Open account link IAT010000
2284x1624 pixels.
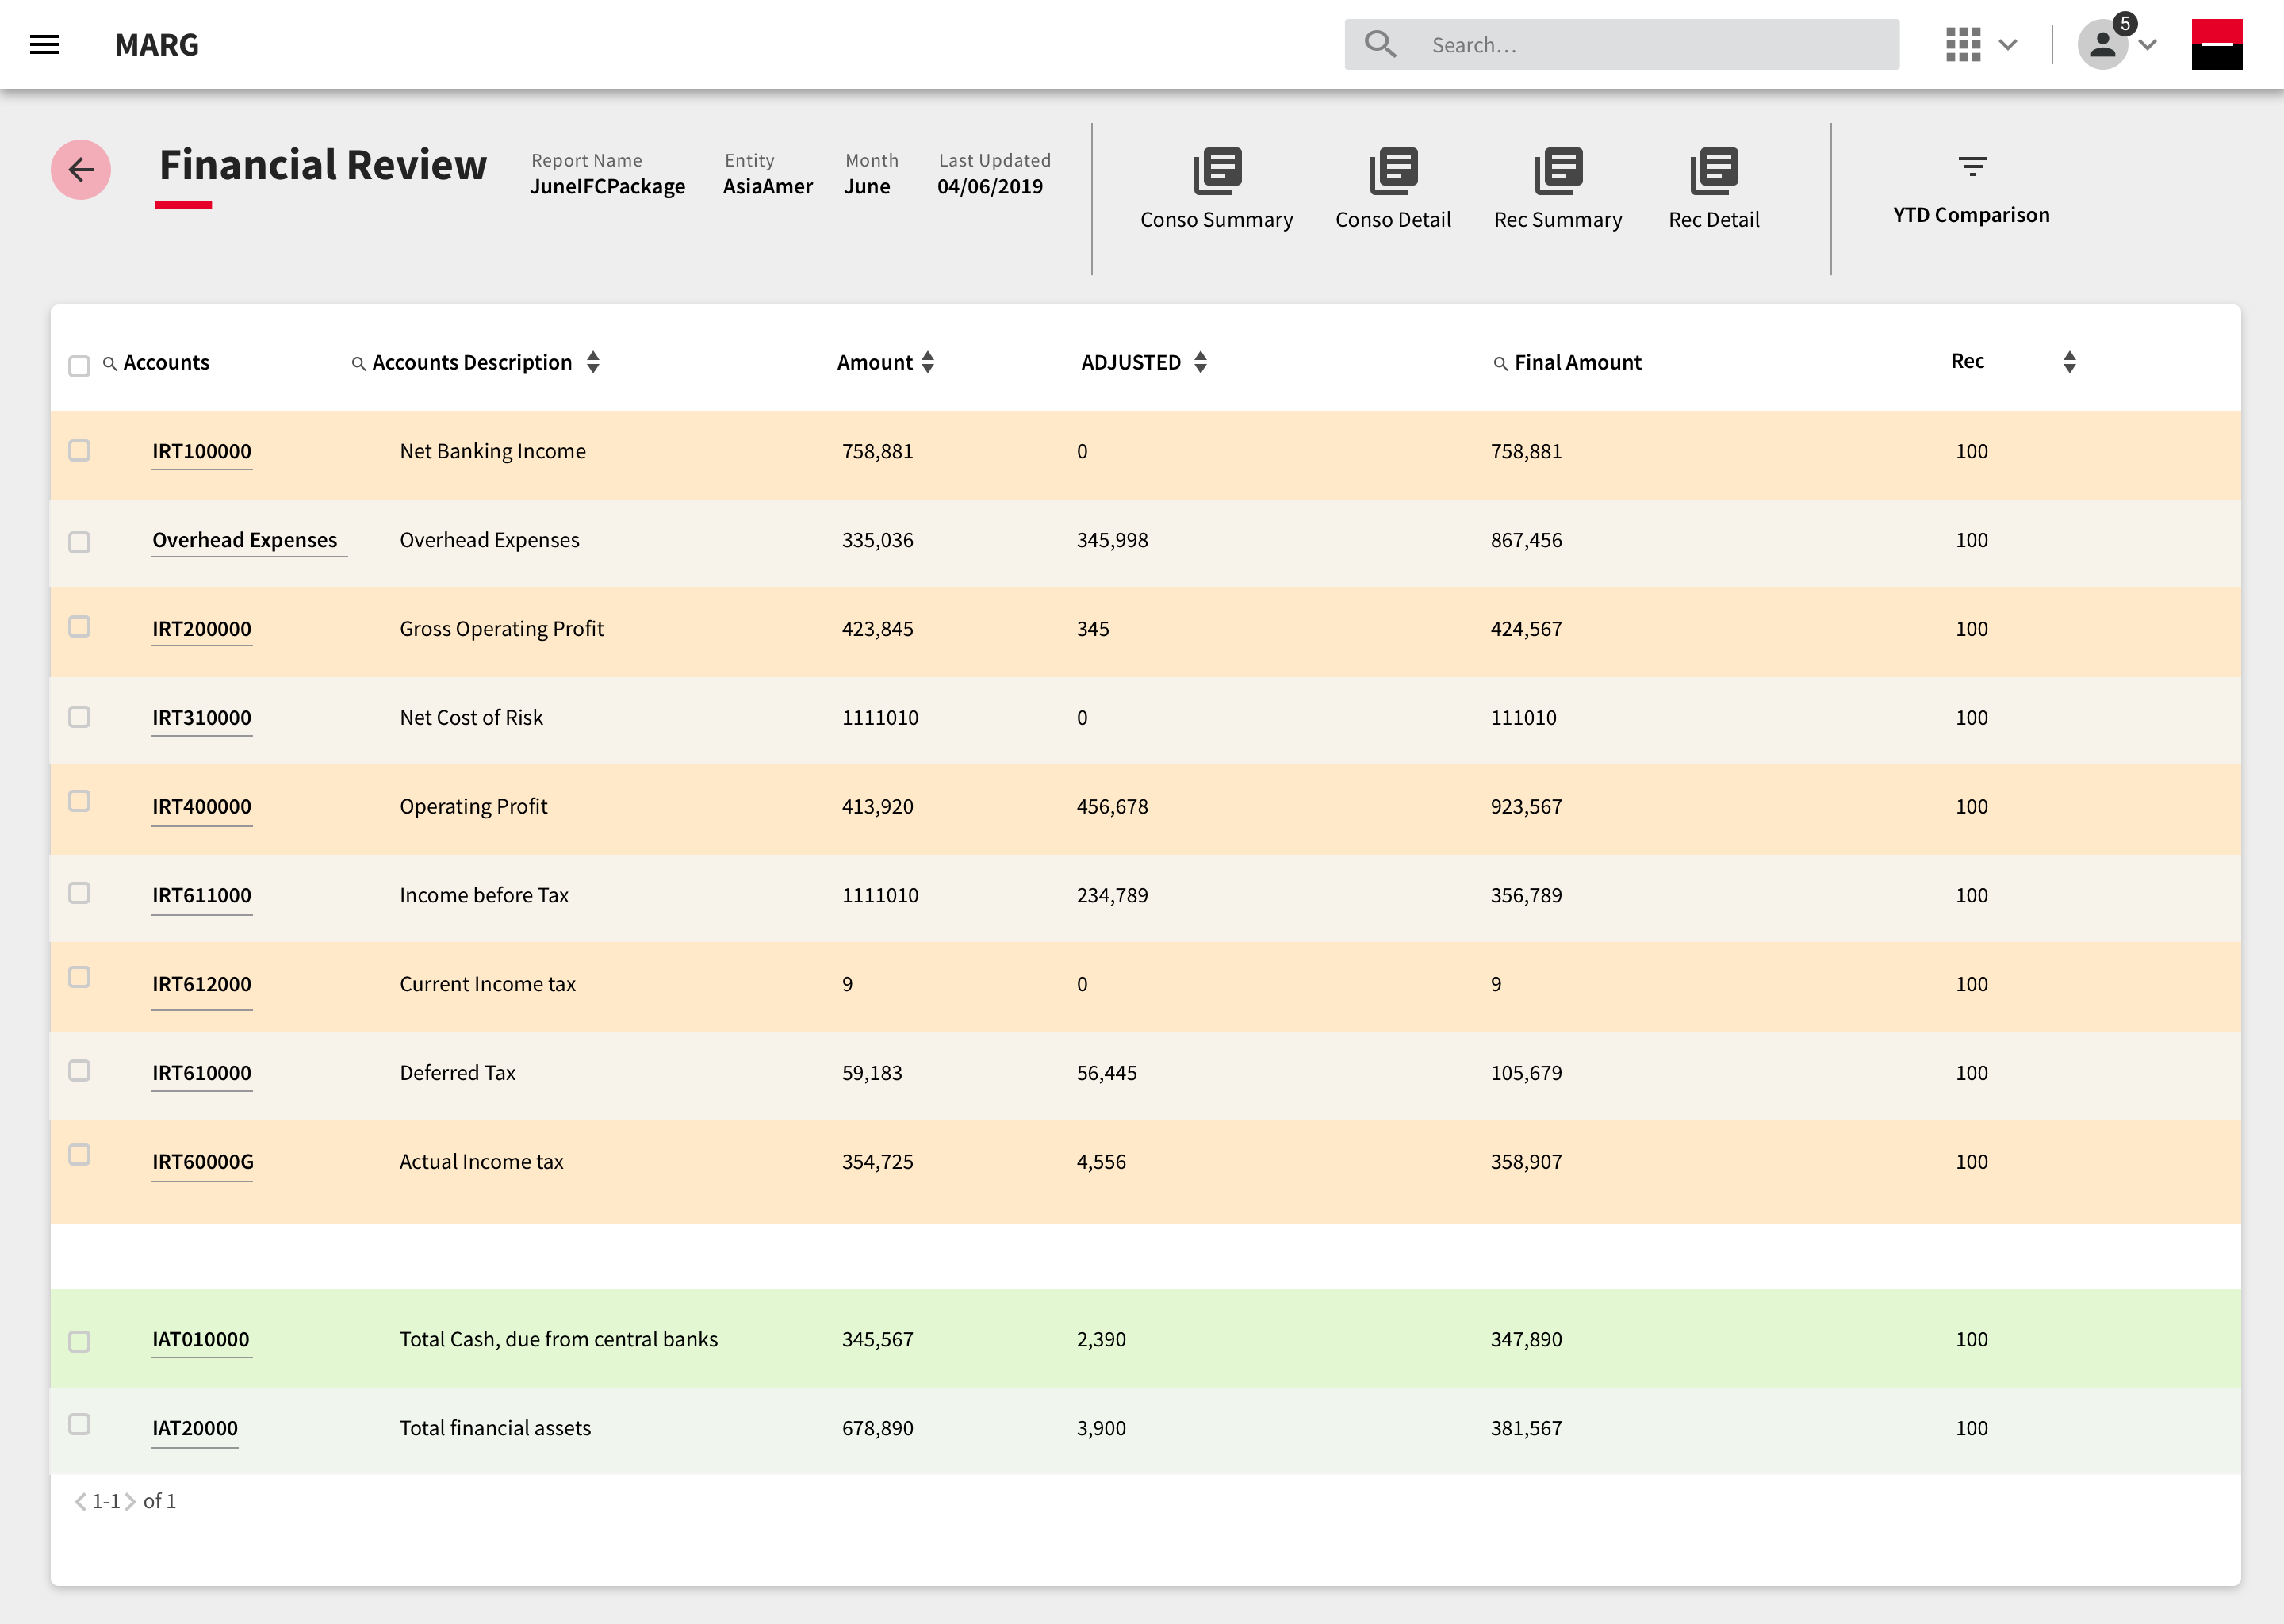(201, 1340)
